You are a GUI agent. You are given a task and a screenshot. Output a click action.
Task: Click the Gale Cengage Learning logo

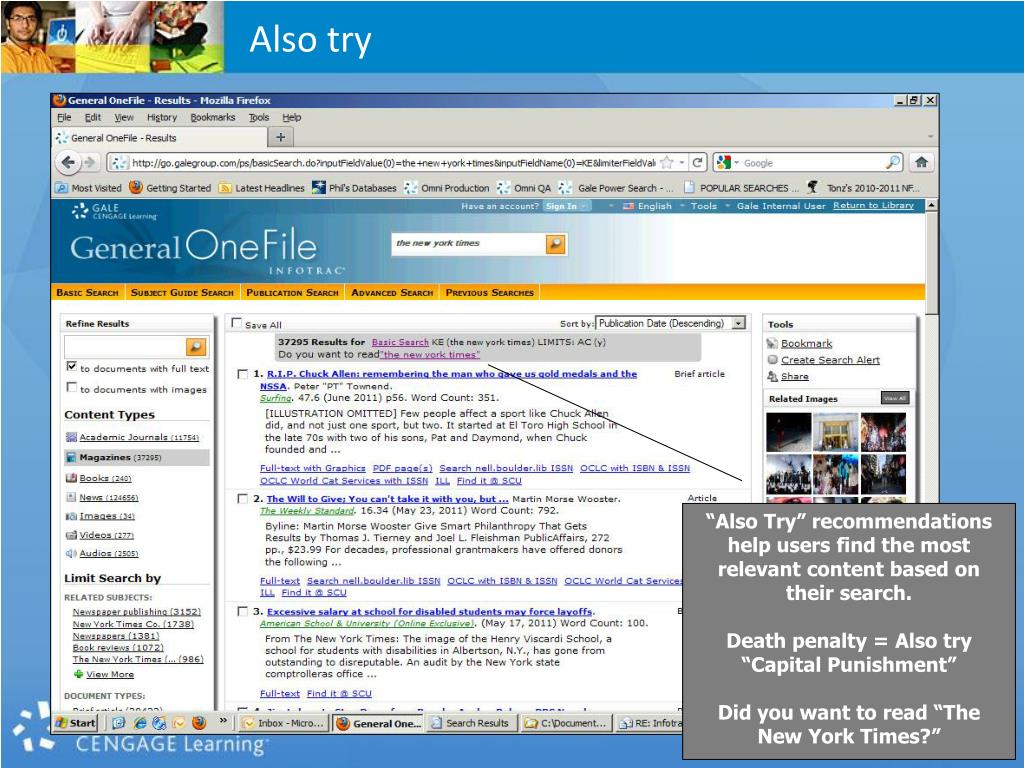(114, 211)
